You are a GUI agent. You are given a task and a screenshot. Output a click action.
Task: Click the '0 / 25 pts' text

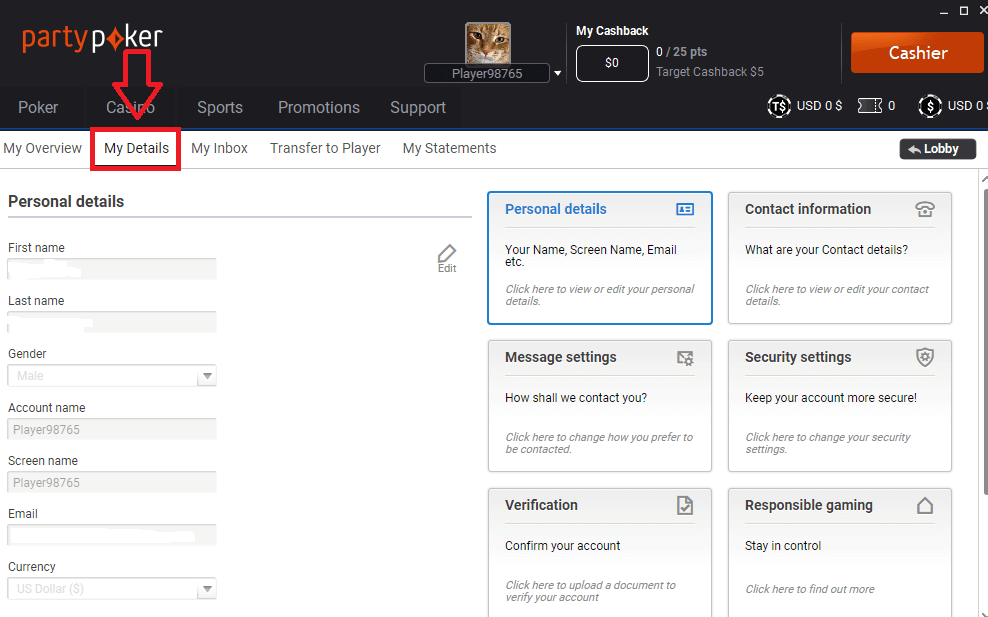681,52
